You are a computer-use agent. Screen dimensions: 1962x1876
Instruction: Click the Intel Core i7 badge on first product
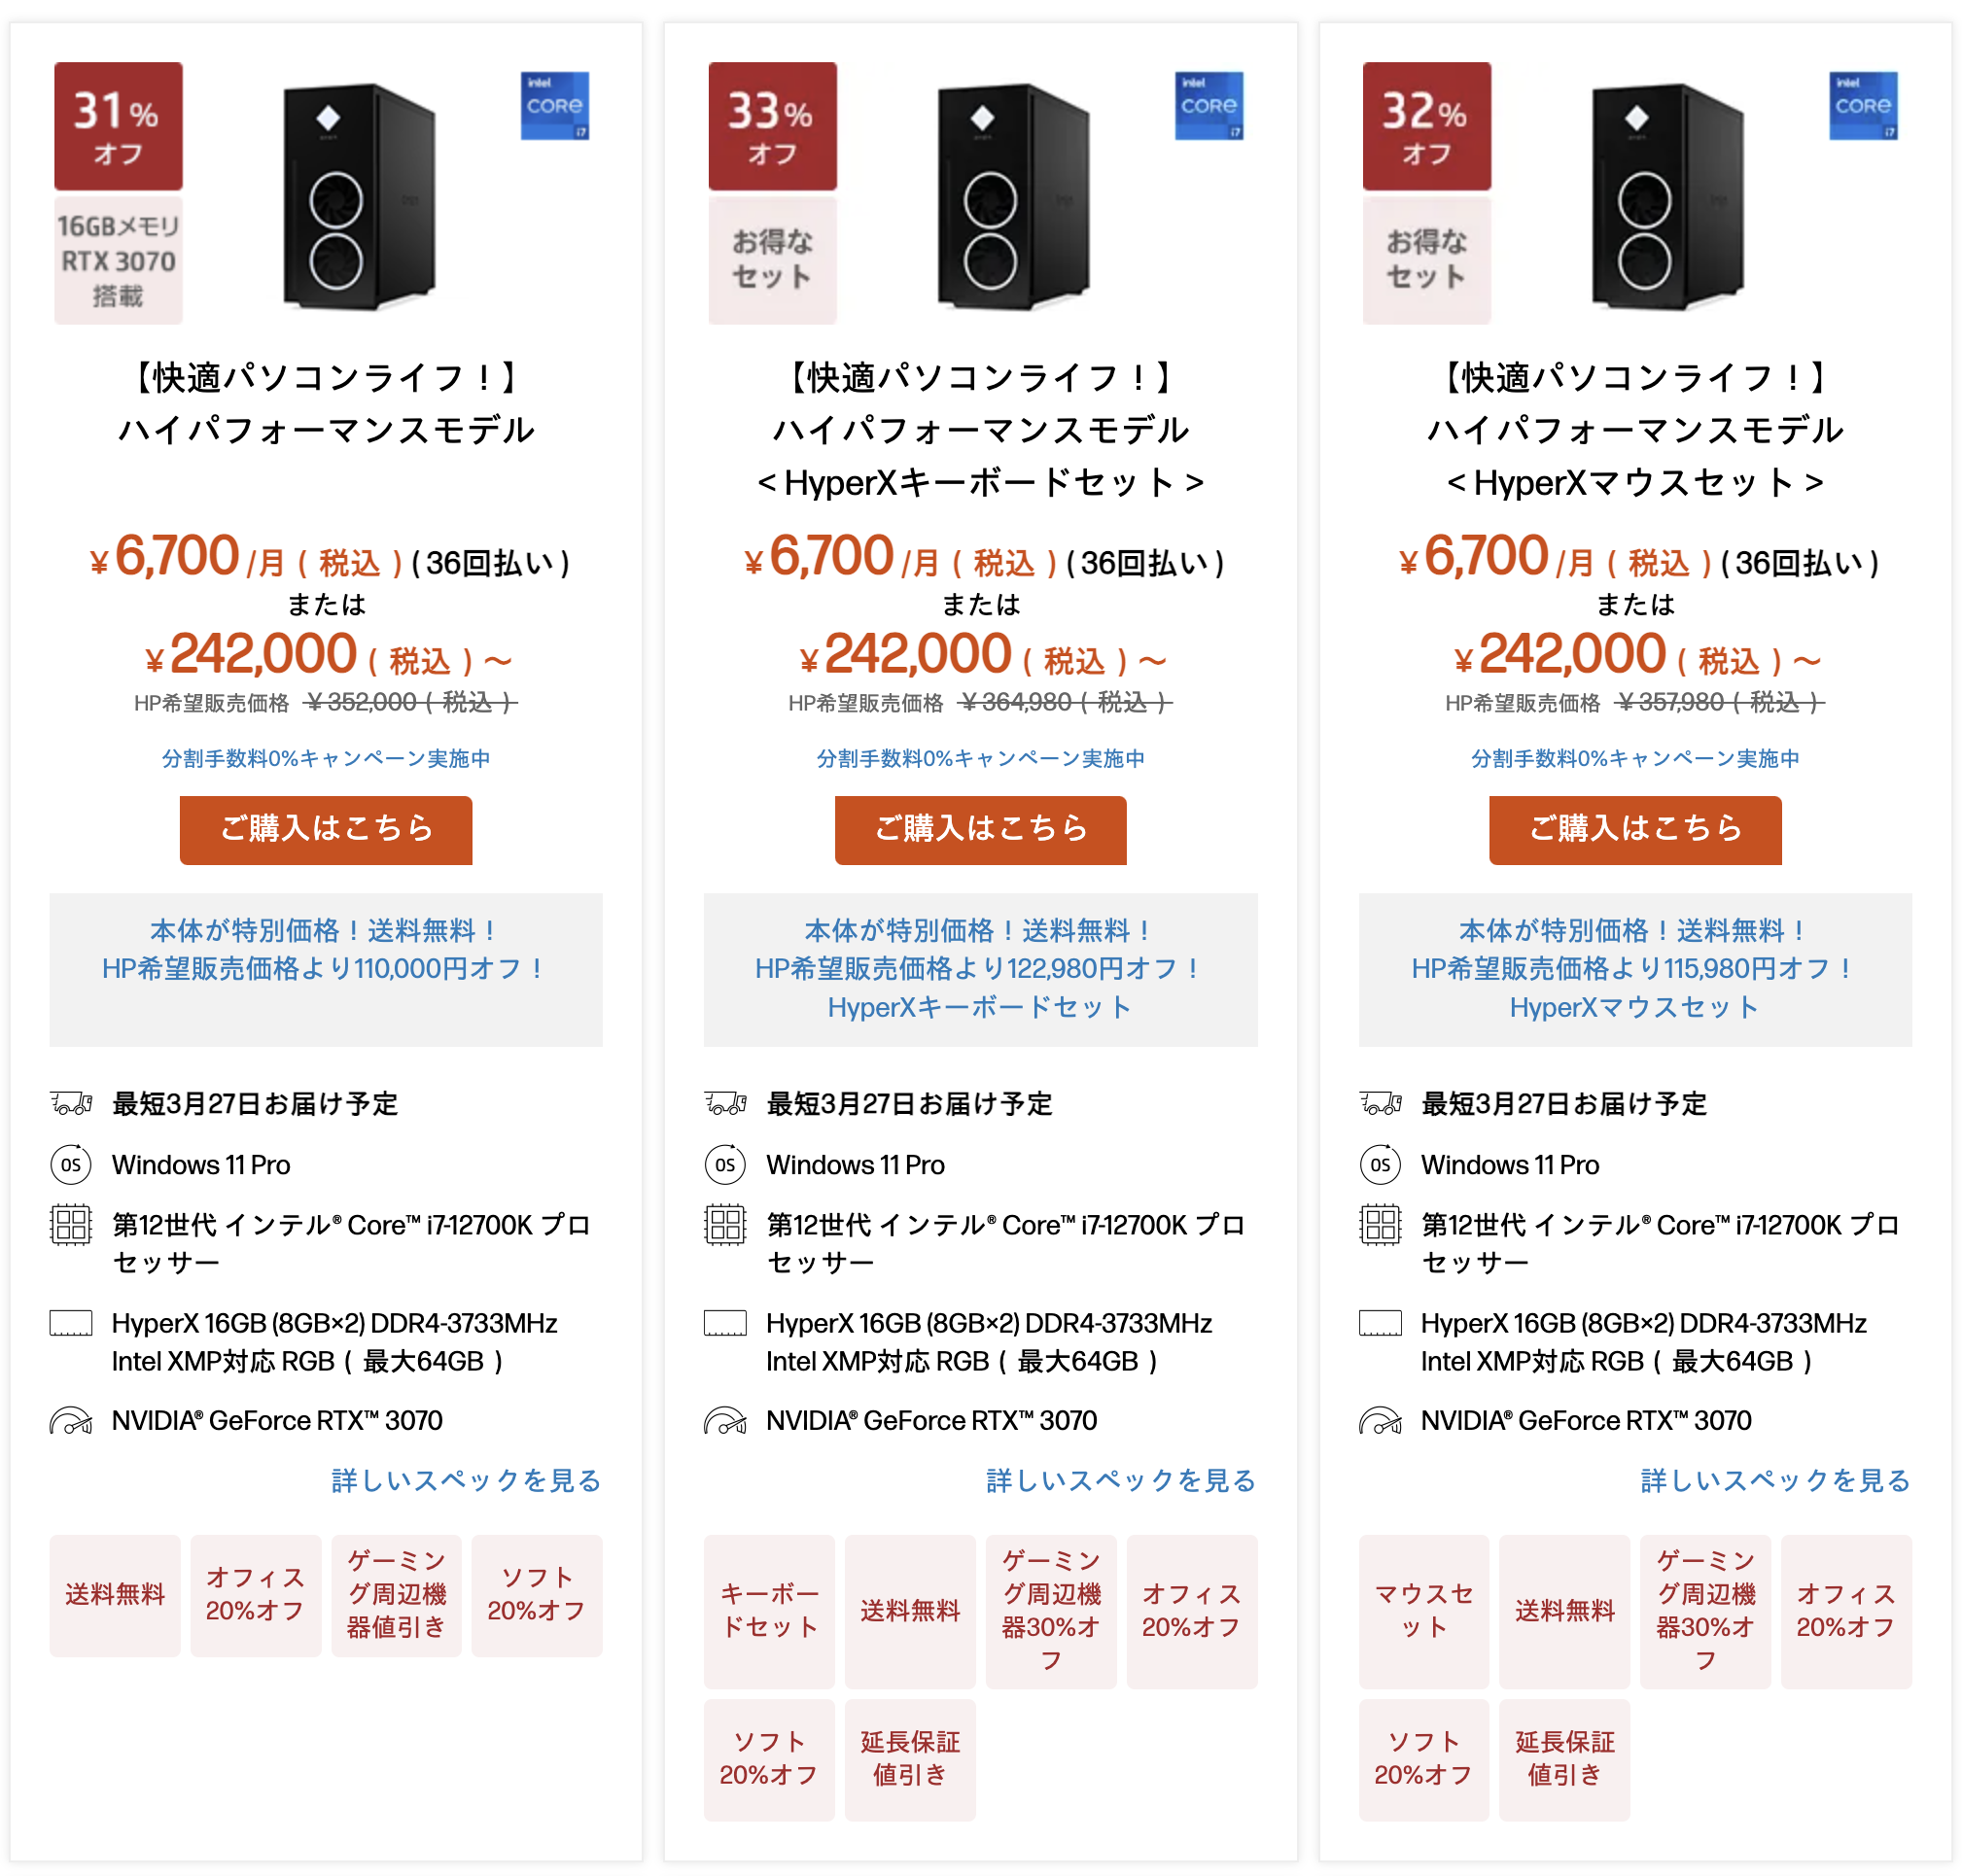[x=554, y=105]
